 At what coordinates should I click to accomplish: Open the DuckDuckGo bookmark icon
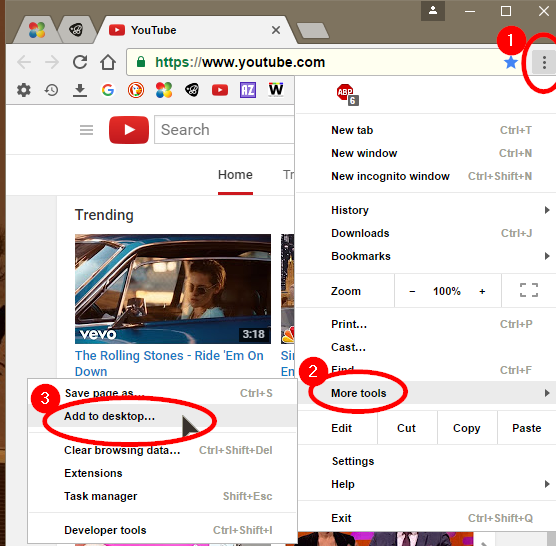136,90
